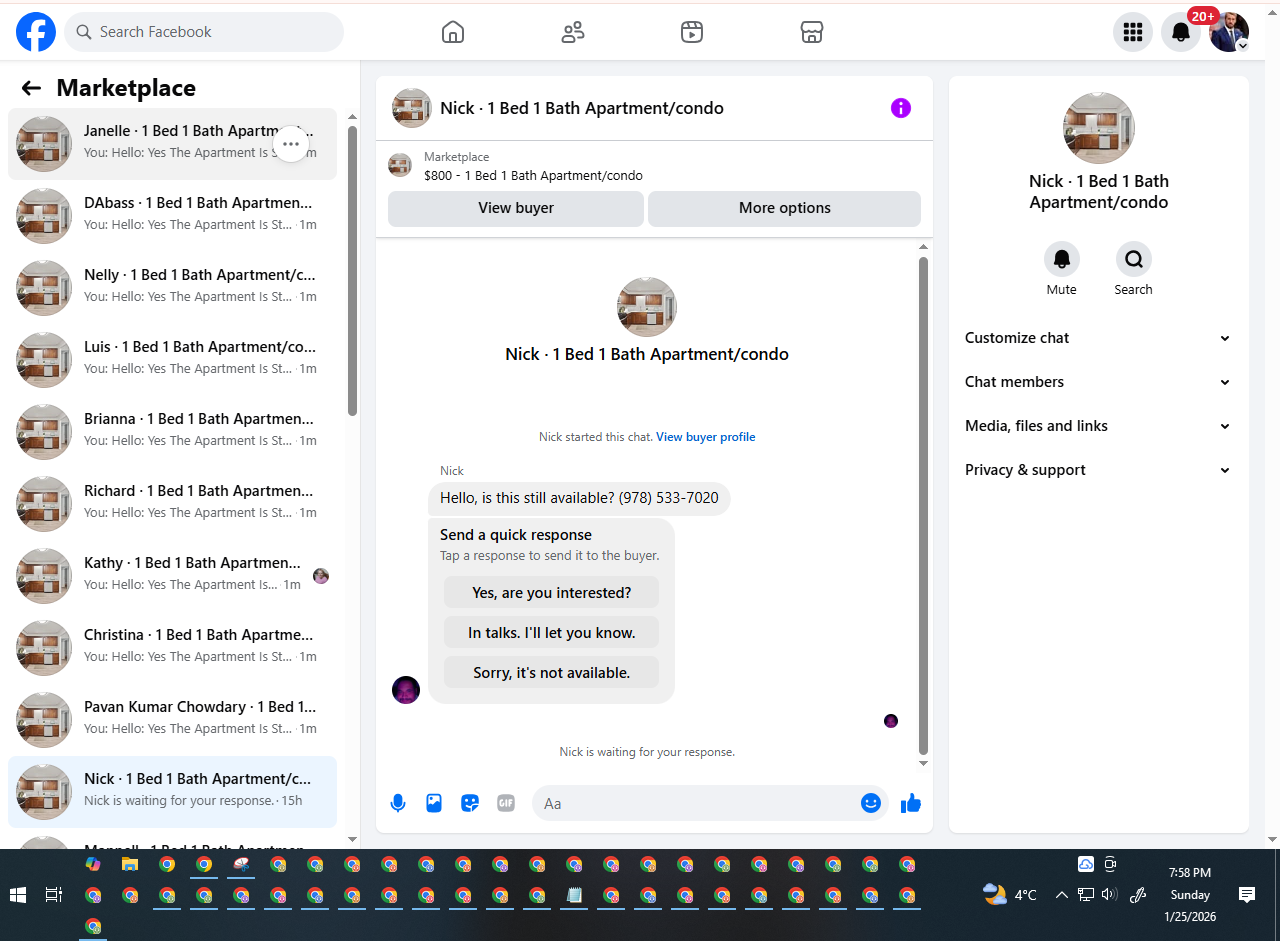Open the conversation with Nelly
This screenshot has width=1280, height=941.
(x=172, y=288)
